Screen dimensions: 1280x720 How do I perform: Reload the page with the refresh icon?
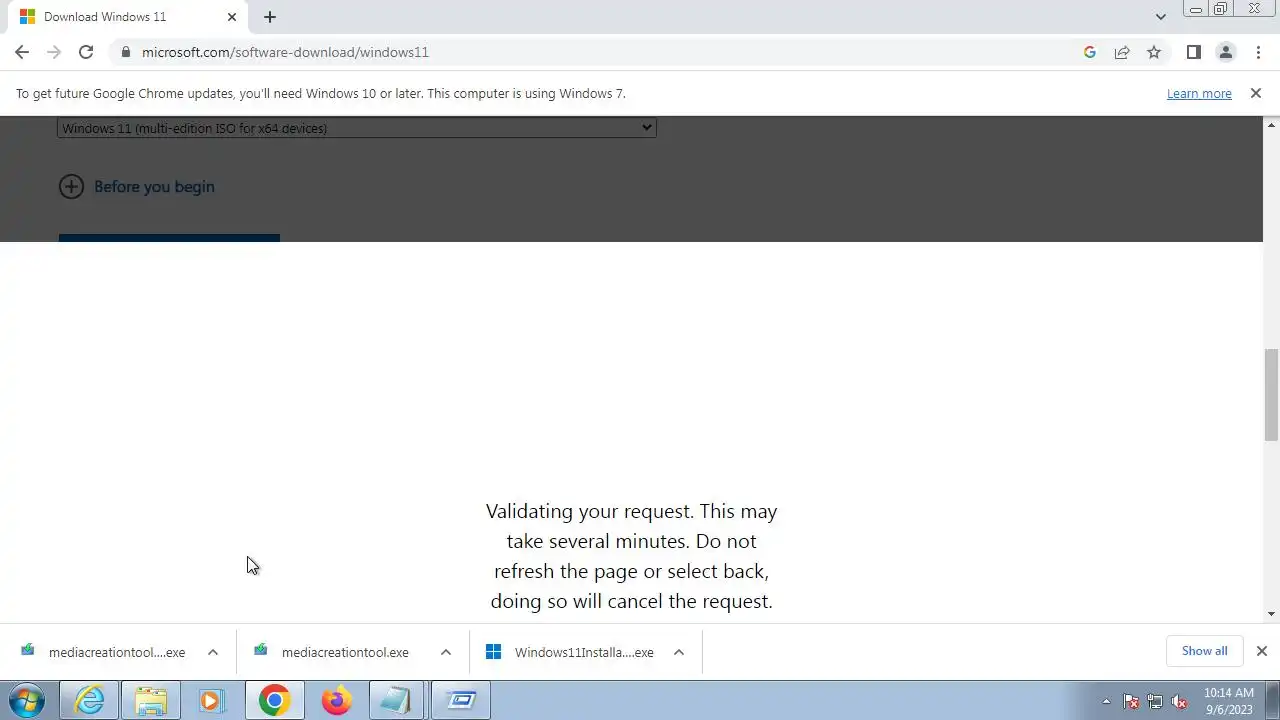[x=86, y=52]
